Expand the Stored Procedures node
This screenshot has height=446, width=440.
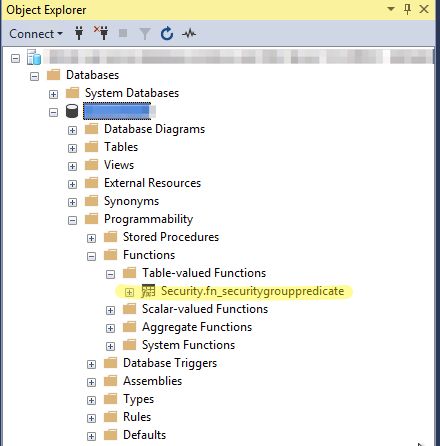click(x=91, y=238)
